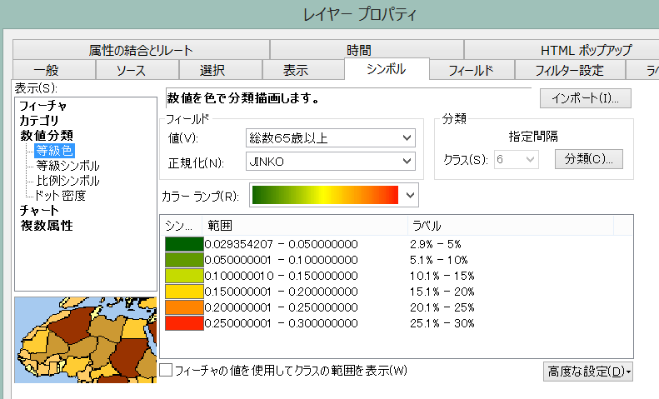Image resolution: width=659 pixels, height=399 pixels.
Task: Open the 正規化(N) JINKO dropdown
Action: [331, 161]
